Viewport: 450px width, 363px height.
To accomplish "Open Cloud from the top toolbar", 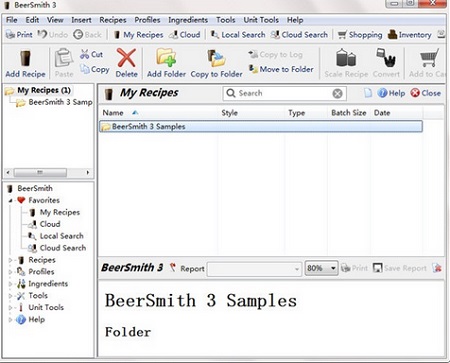I will (x=185, y=35).
